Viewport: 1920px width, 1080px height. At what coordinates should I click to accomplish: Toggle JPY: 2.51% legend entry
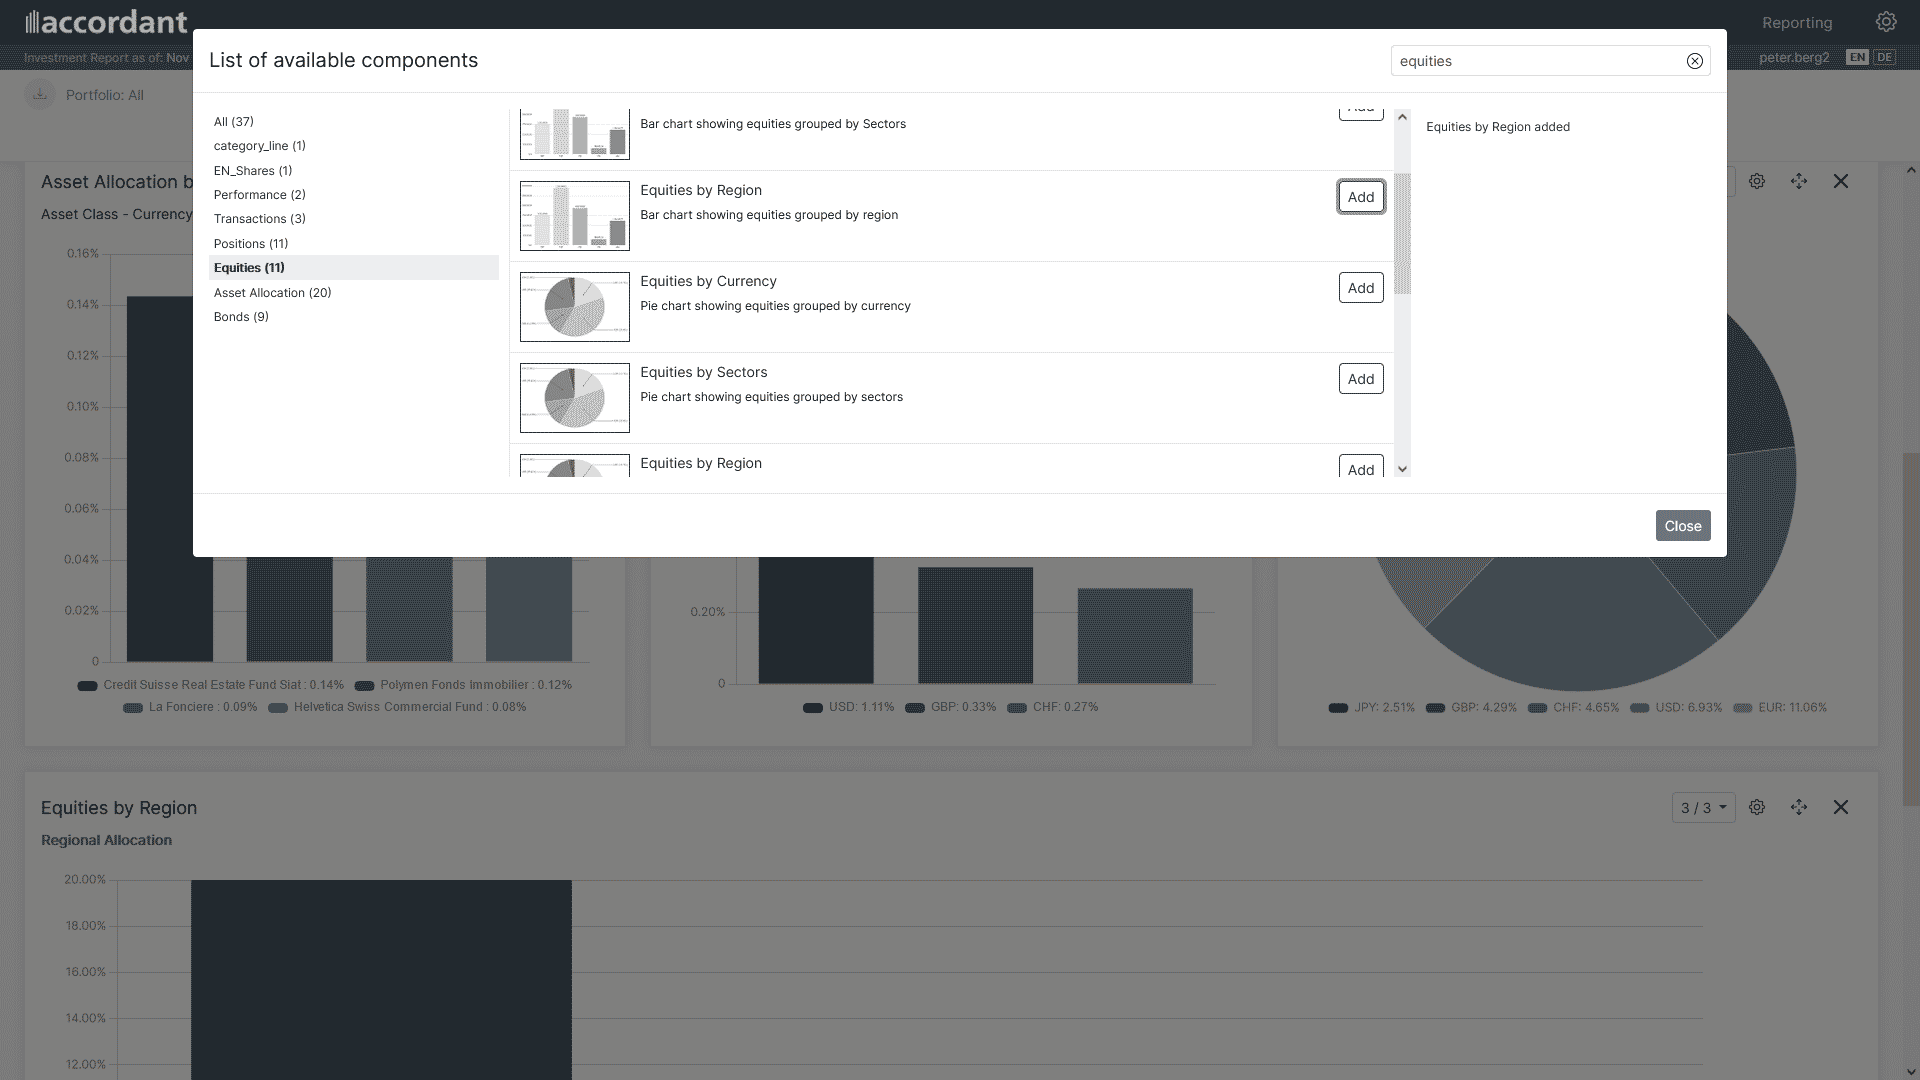tap(1372, 708)
